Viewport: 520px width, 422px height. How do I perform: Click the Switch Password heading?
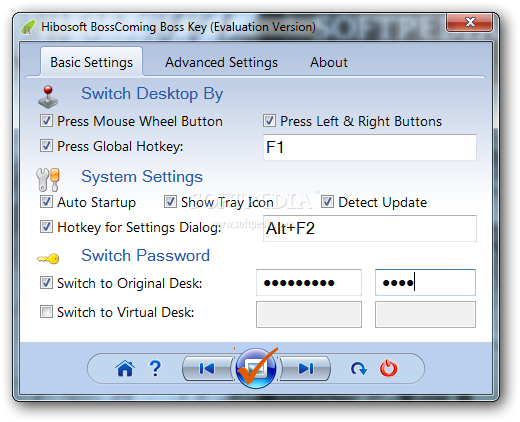[x=146, y=256]
